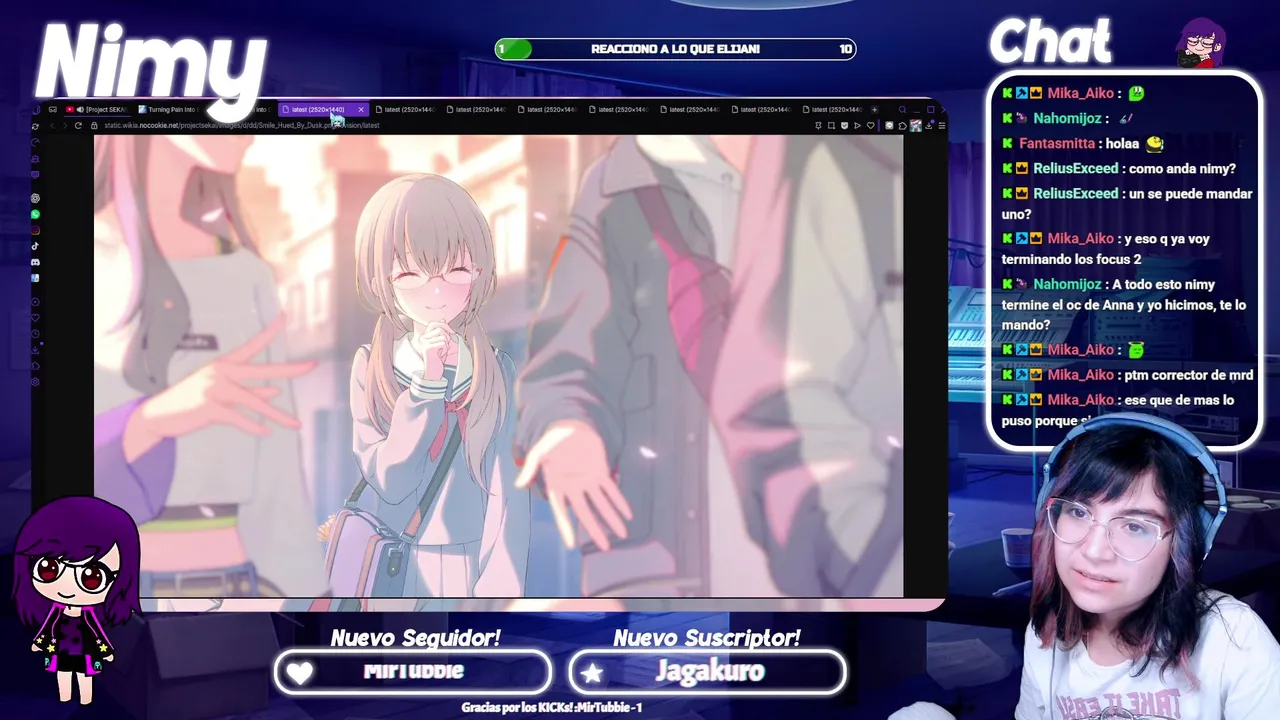This screenshot has height=720, width=1280.
Task: Bookmark the page with the heart icon in the address bar
Action: [871, 126]
